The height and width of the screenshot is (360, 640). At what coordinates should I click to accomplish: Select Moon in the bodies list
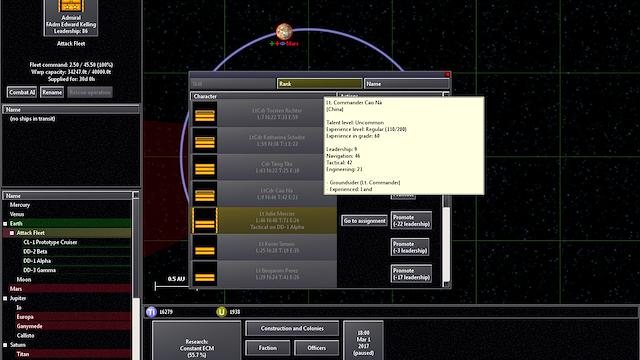click(x=67, y=280)
